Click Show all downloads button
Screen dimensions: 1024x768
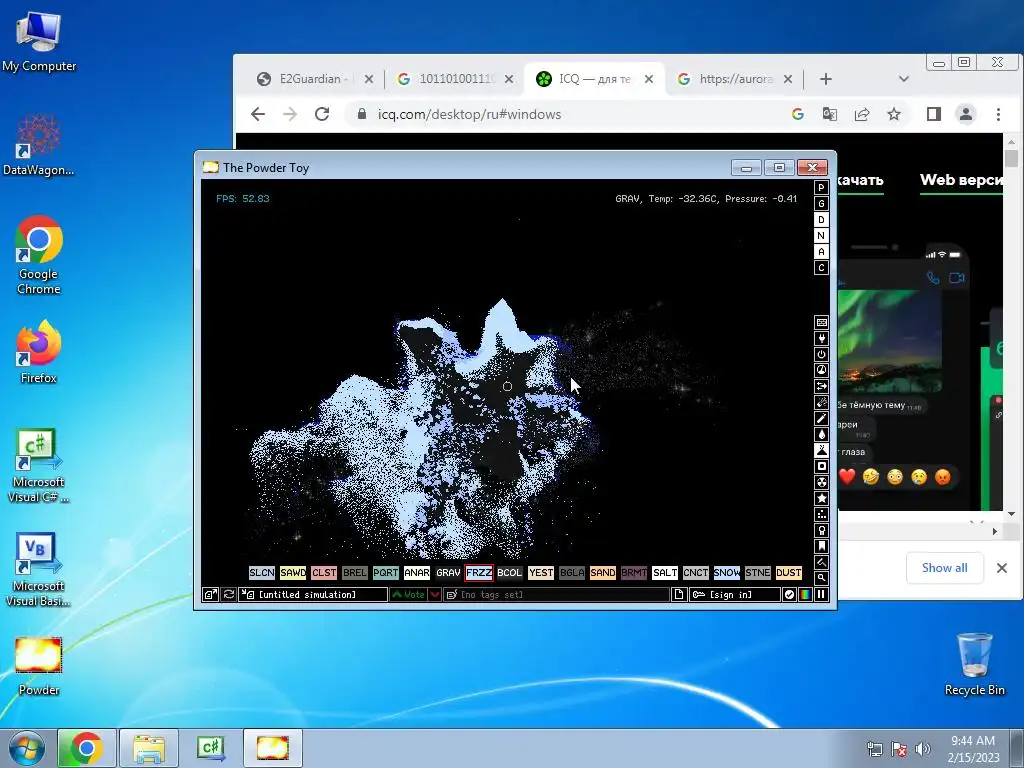[944, 568]
